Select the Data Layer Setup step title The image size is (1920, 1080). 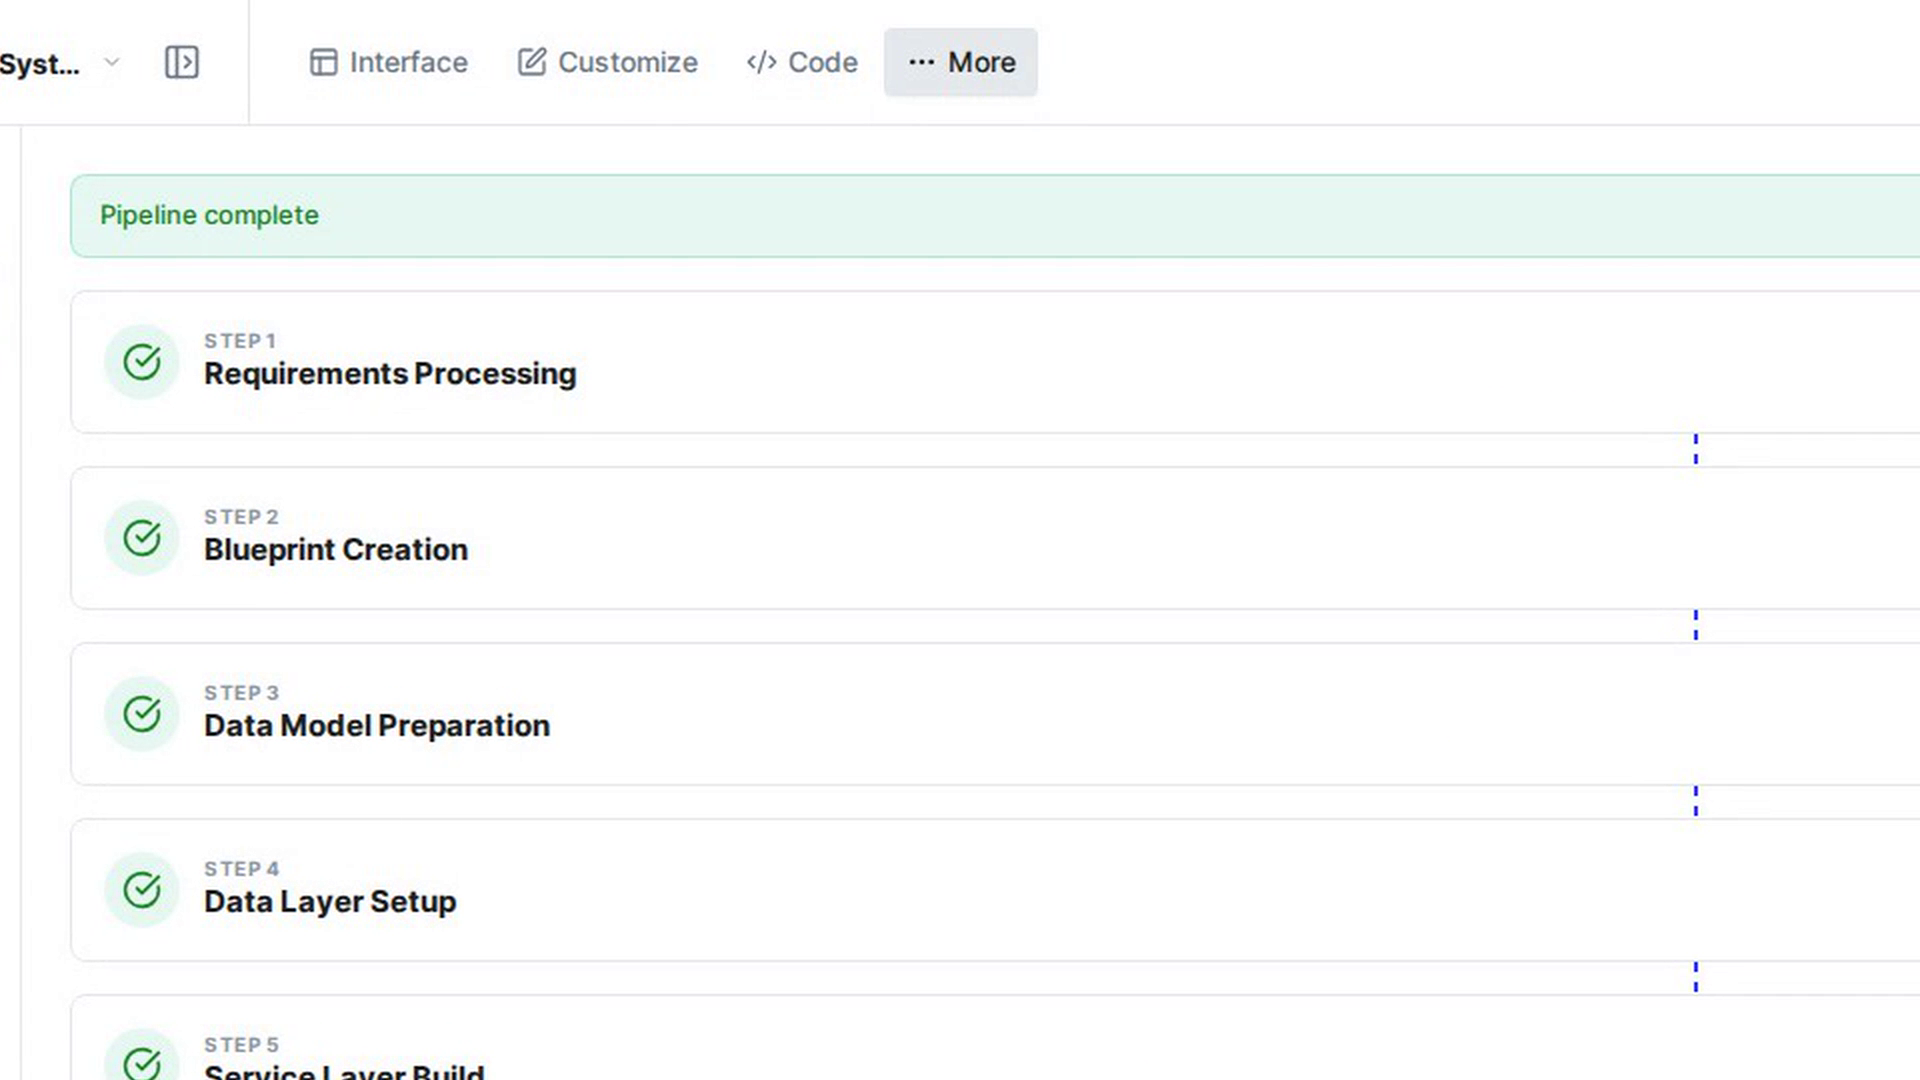pyautogui.click(x=330, y=902)
